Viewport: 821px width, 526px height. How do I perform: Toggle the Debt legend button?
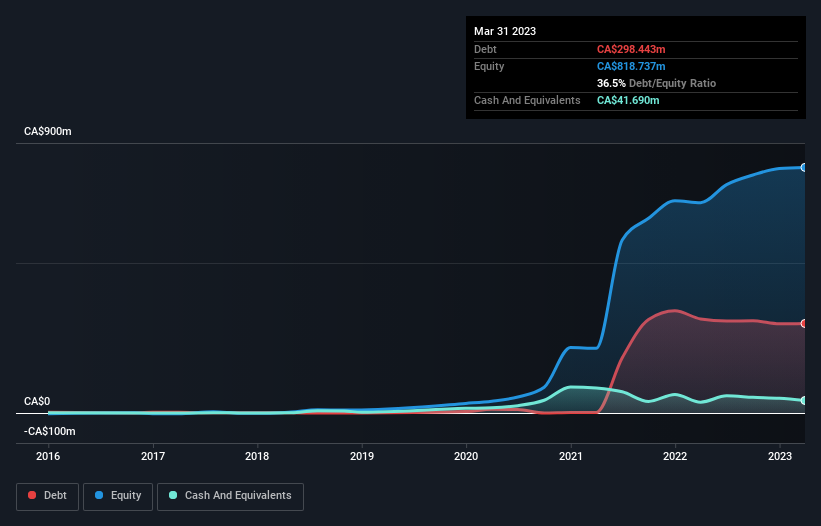pyautogui.click(x=48, y=496)
